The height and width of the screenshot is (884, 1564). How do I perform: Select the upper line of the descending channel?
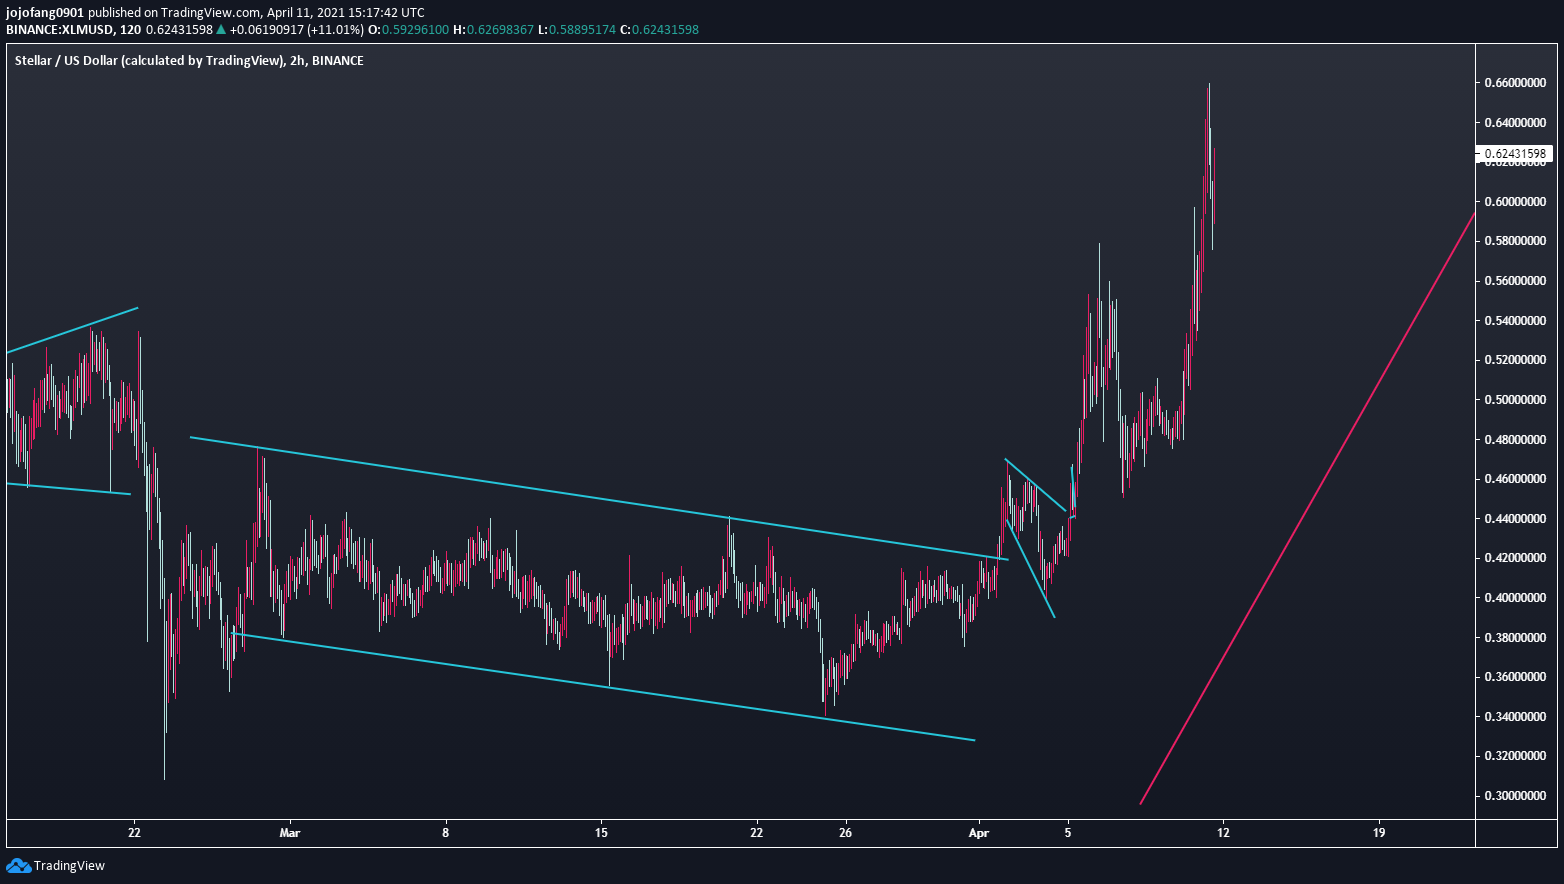[x=600, y=498]
